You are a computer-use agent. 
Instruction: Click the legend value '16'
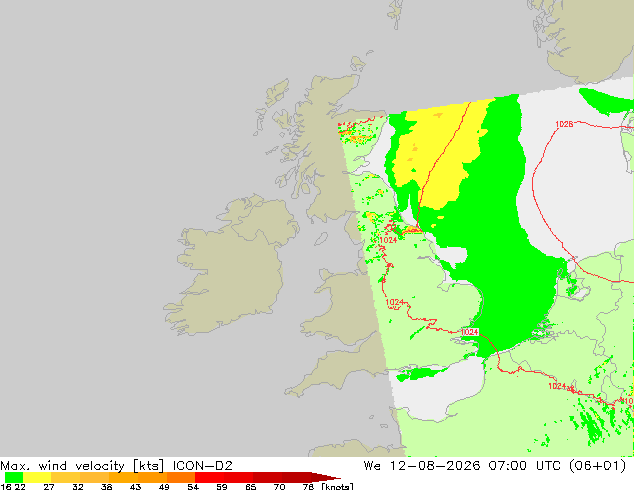6,487
